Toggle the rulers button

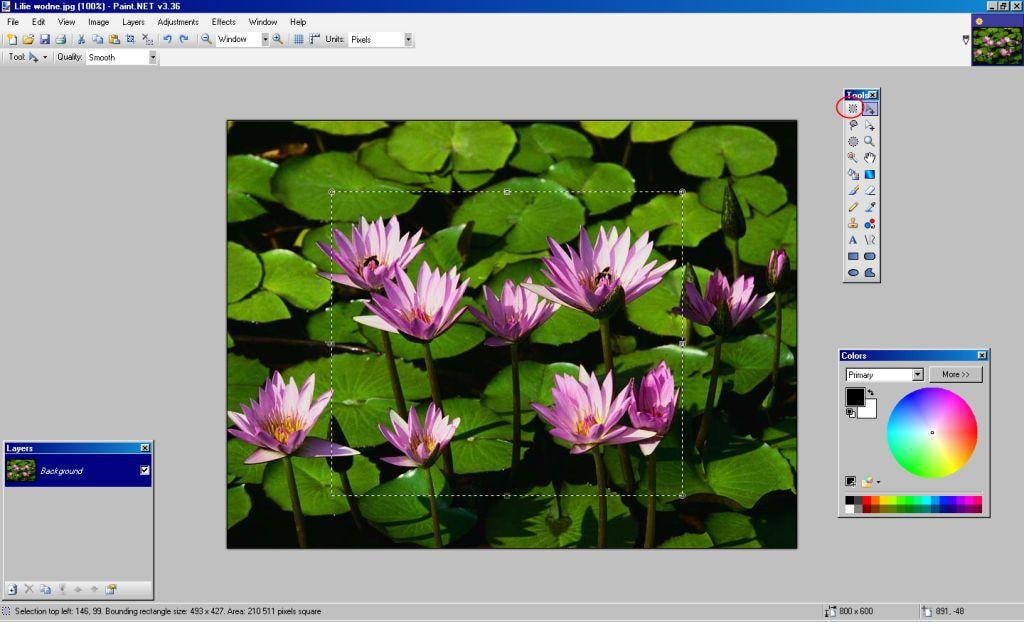(x=315, y=39)
